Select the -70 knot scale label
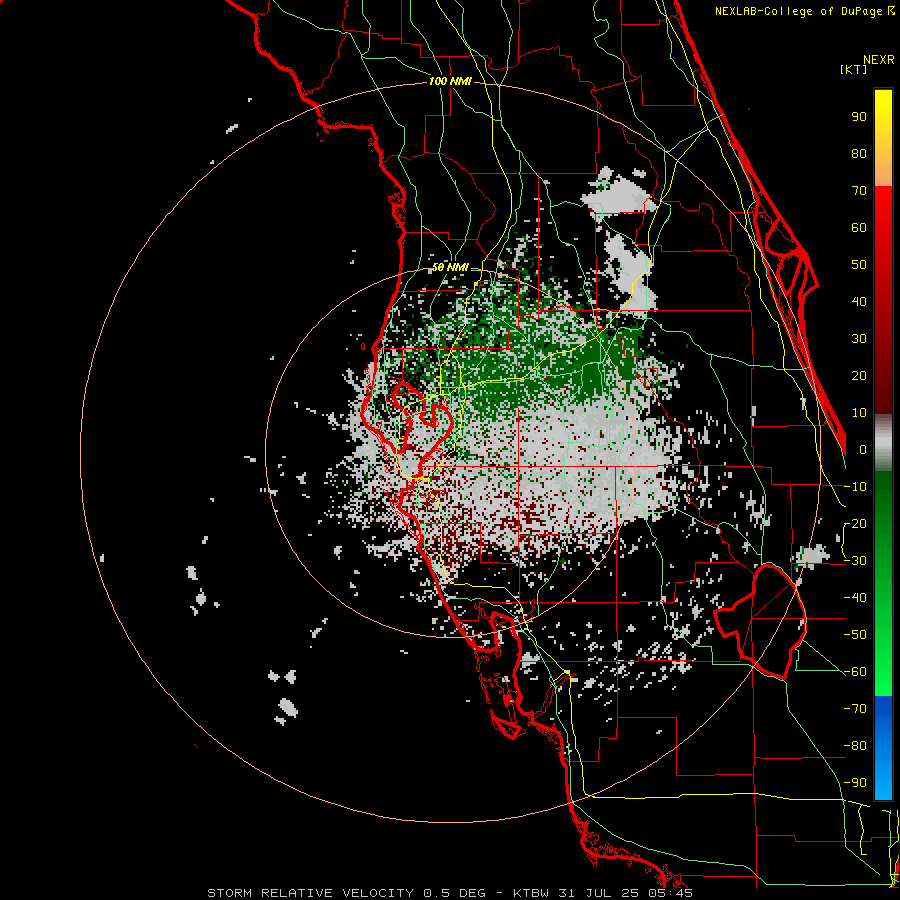 [x=855, y=709]
